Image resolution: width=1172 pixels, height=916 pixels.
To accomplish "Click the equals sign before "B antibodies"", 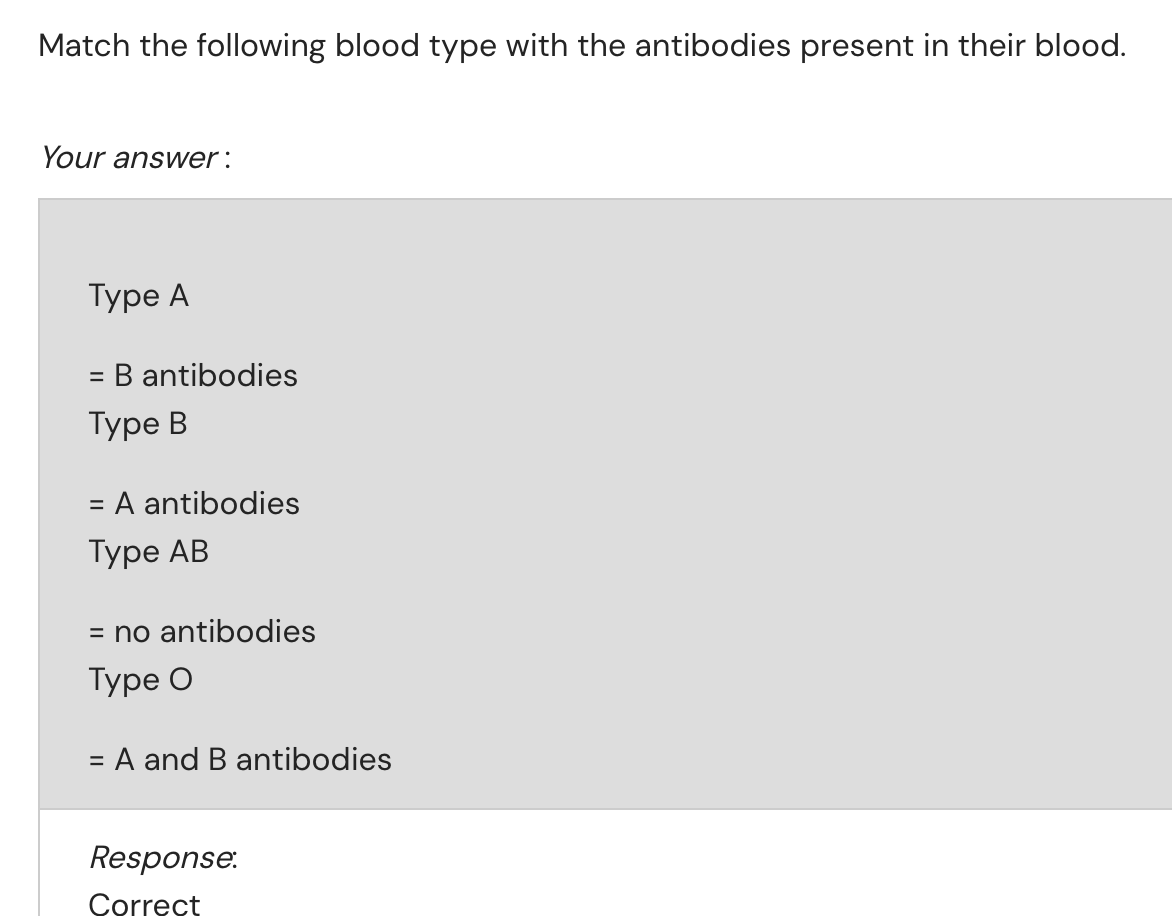I will (x=97, y=376).
